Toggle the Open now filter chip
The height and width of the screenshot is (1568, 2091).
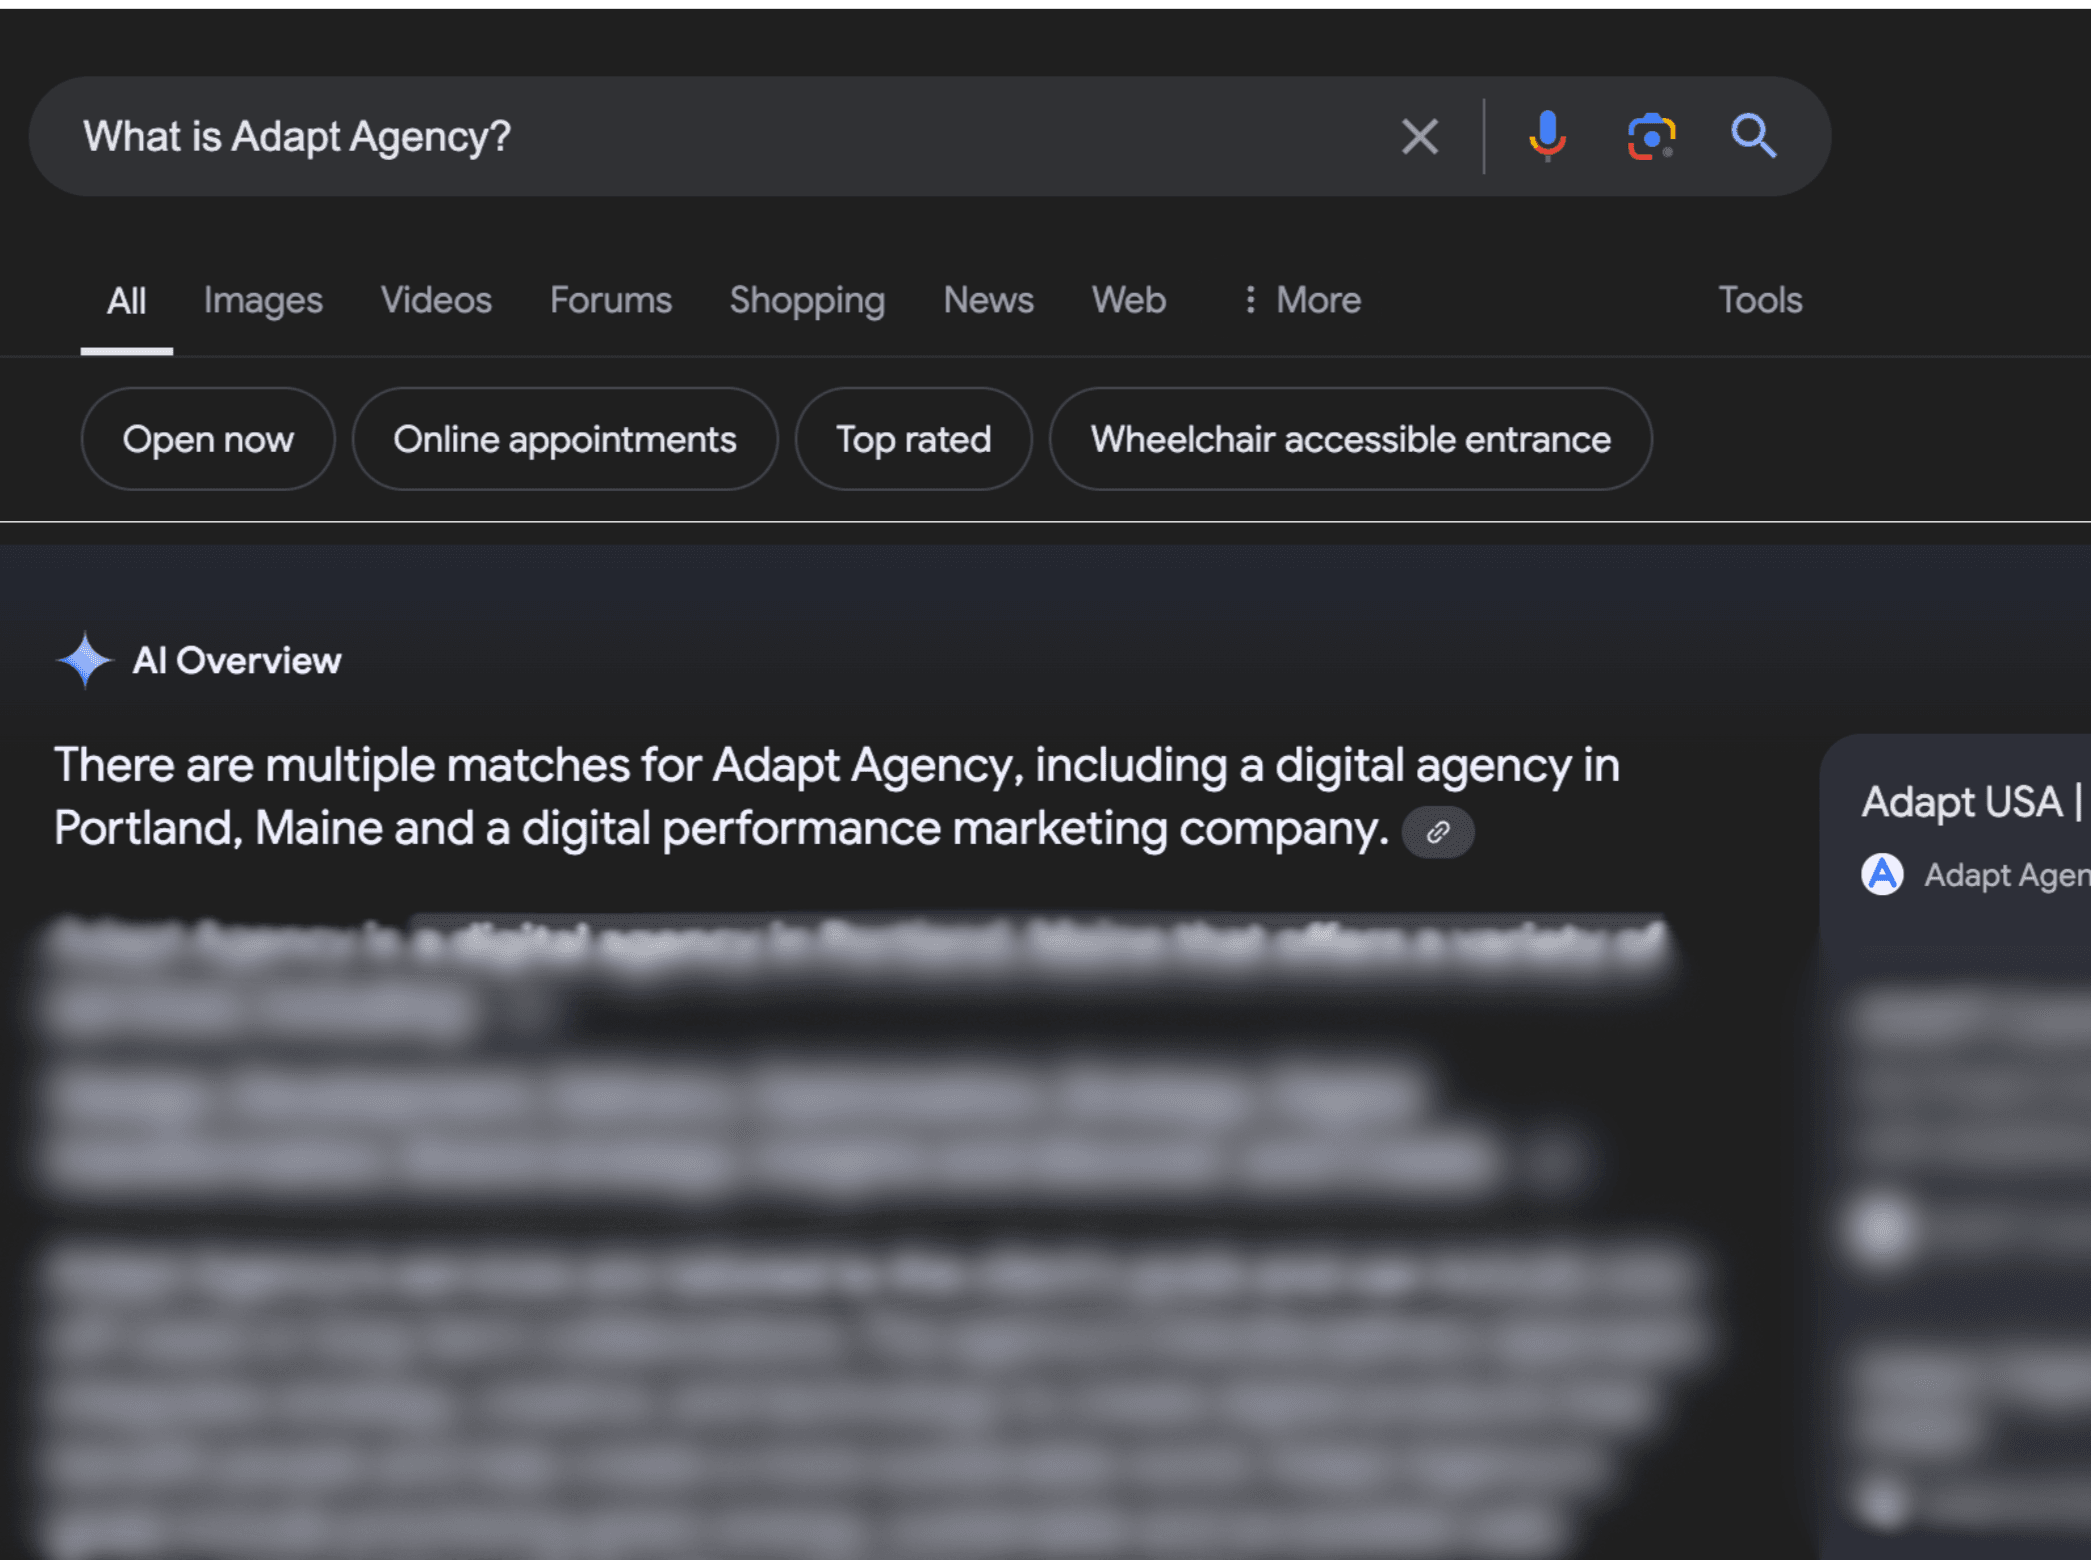click(208, 439)
